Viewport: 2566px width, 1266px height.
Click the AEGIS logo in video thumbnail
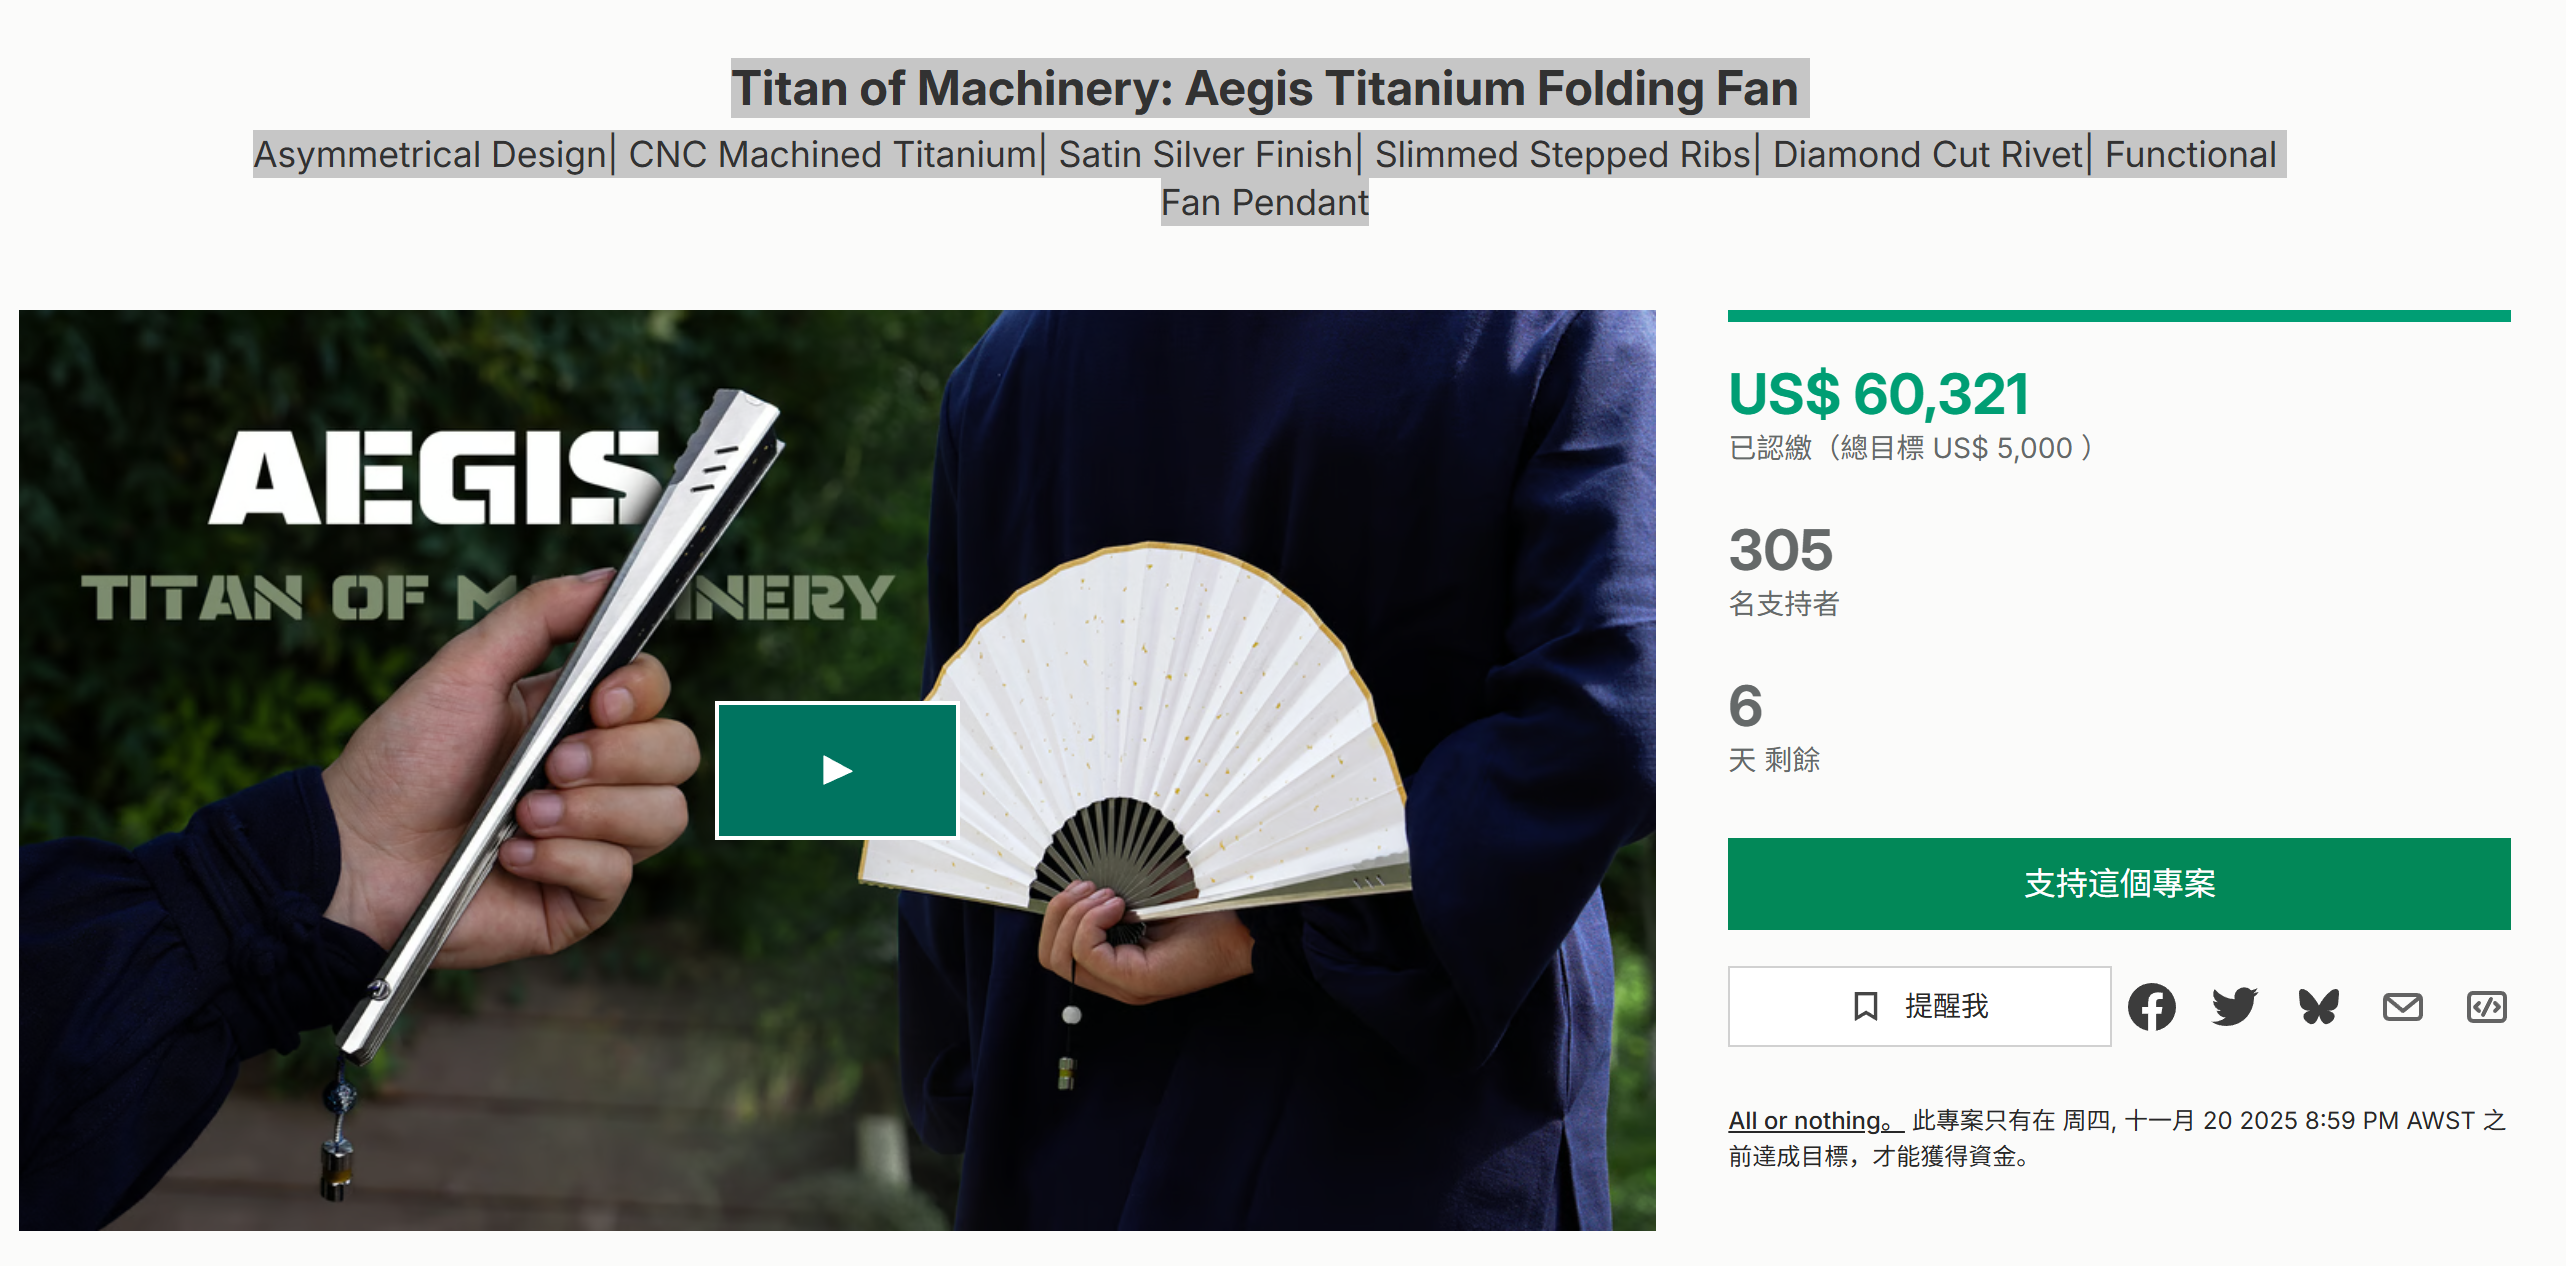pos(436,478)
